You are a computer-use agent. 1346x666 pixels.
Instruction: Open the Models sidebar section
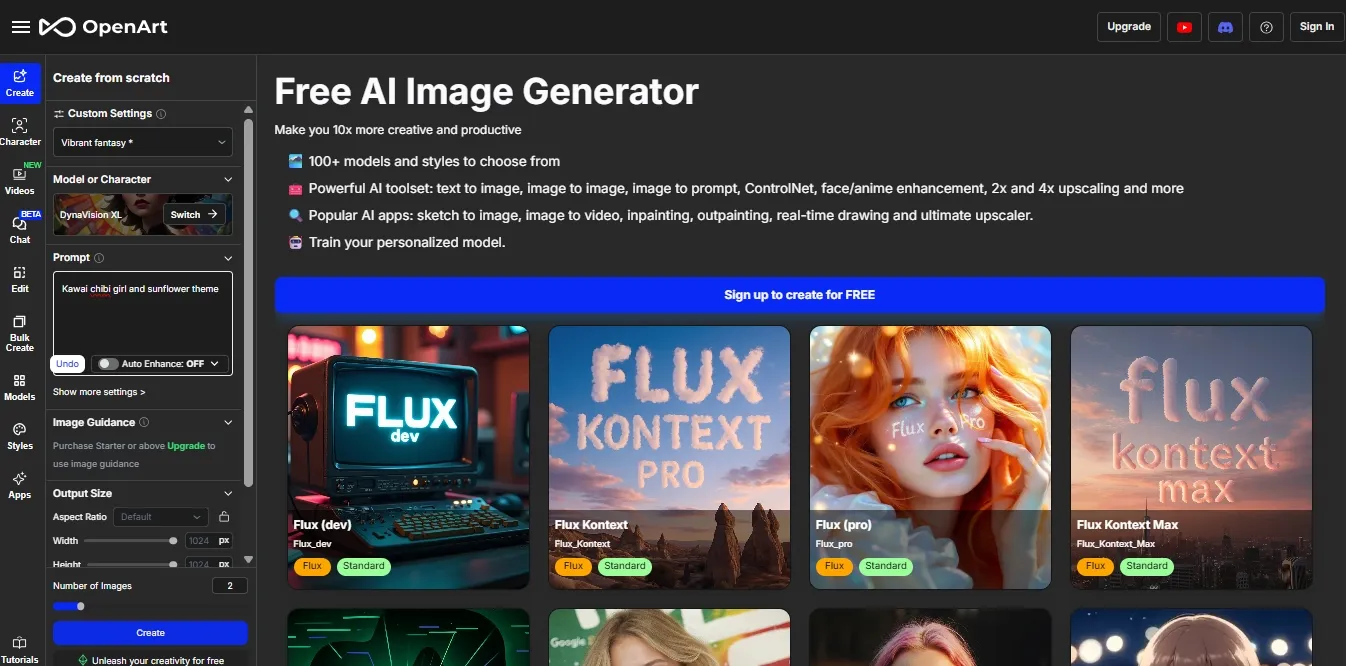coord(20,388)
